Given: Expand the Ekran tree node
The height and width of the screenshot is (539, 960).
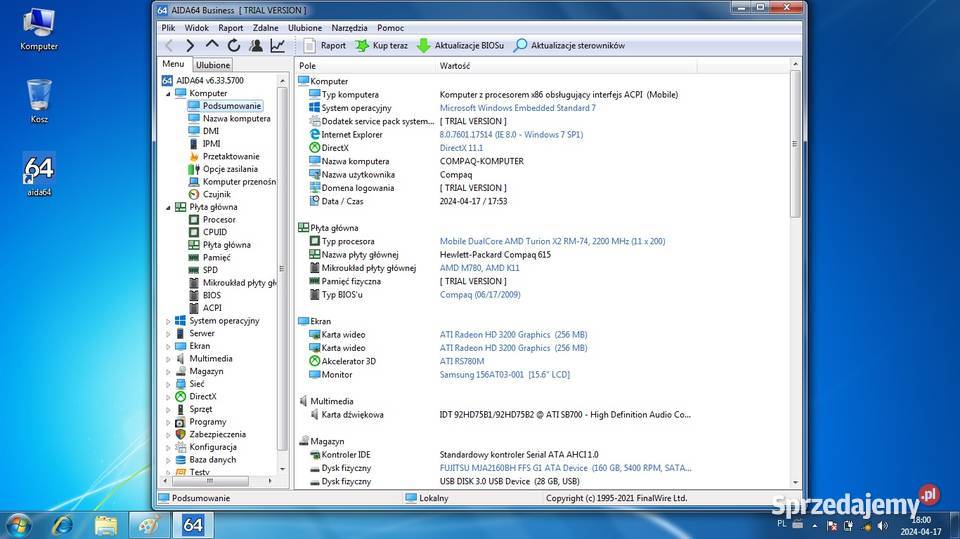Looking at the screenshot, I should coord(168,346).
